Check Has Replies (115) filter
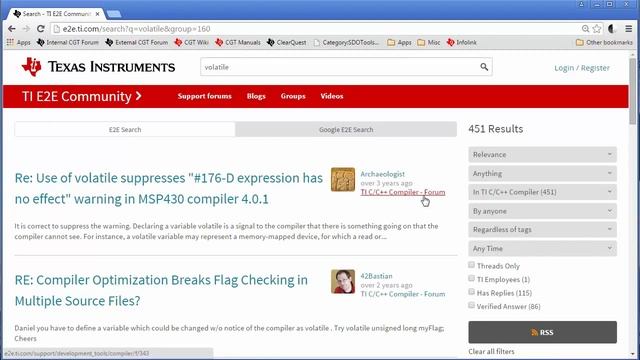640x360 pixels. coord(471,292)
